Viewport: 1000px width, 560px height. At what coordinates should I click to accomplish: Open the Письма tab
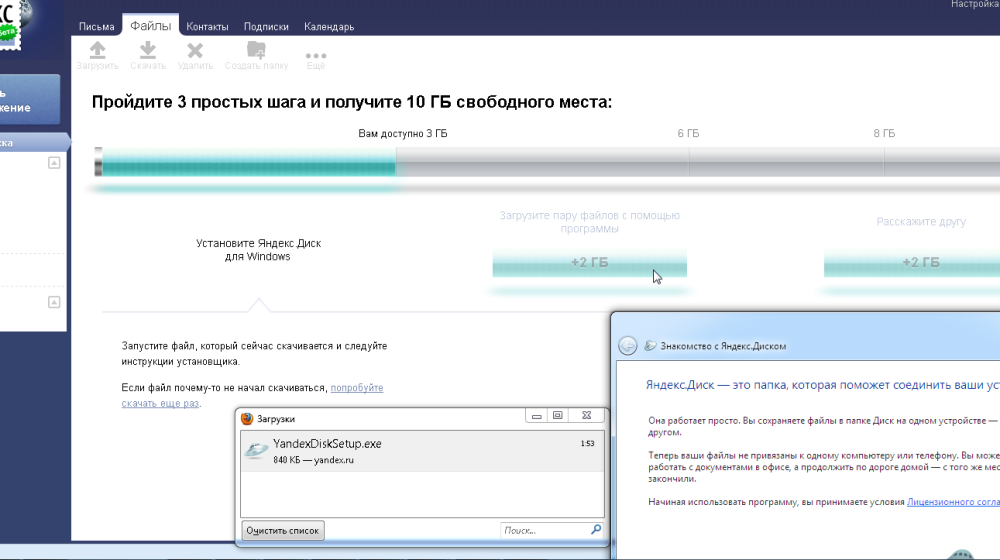click(96, 27)
